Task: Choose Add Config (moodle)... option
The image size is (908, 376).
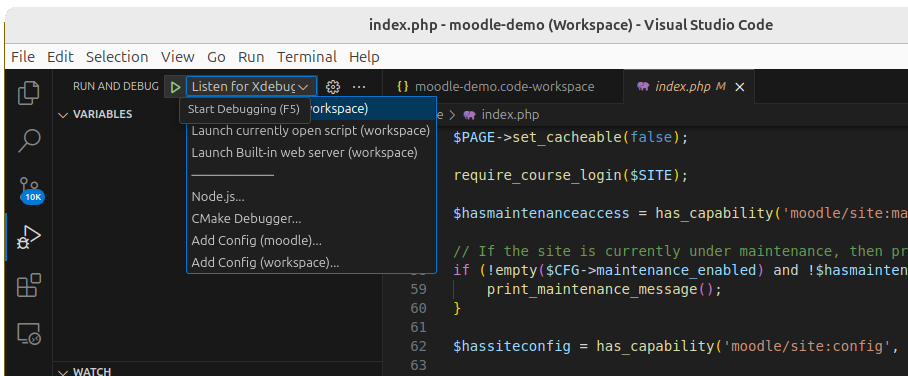Action: [x=311, y=240]
